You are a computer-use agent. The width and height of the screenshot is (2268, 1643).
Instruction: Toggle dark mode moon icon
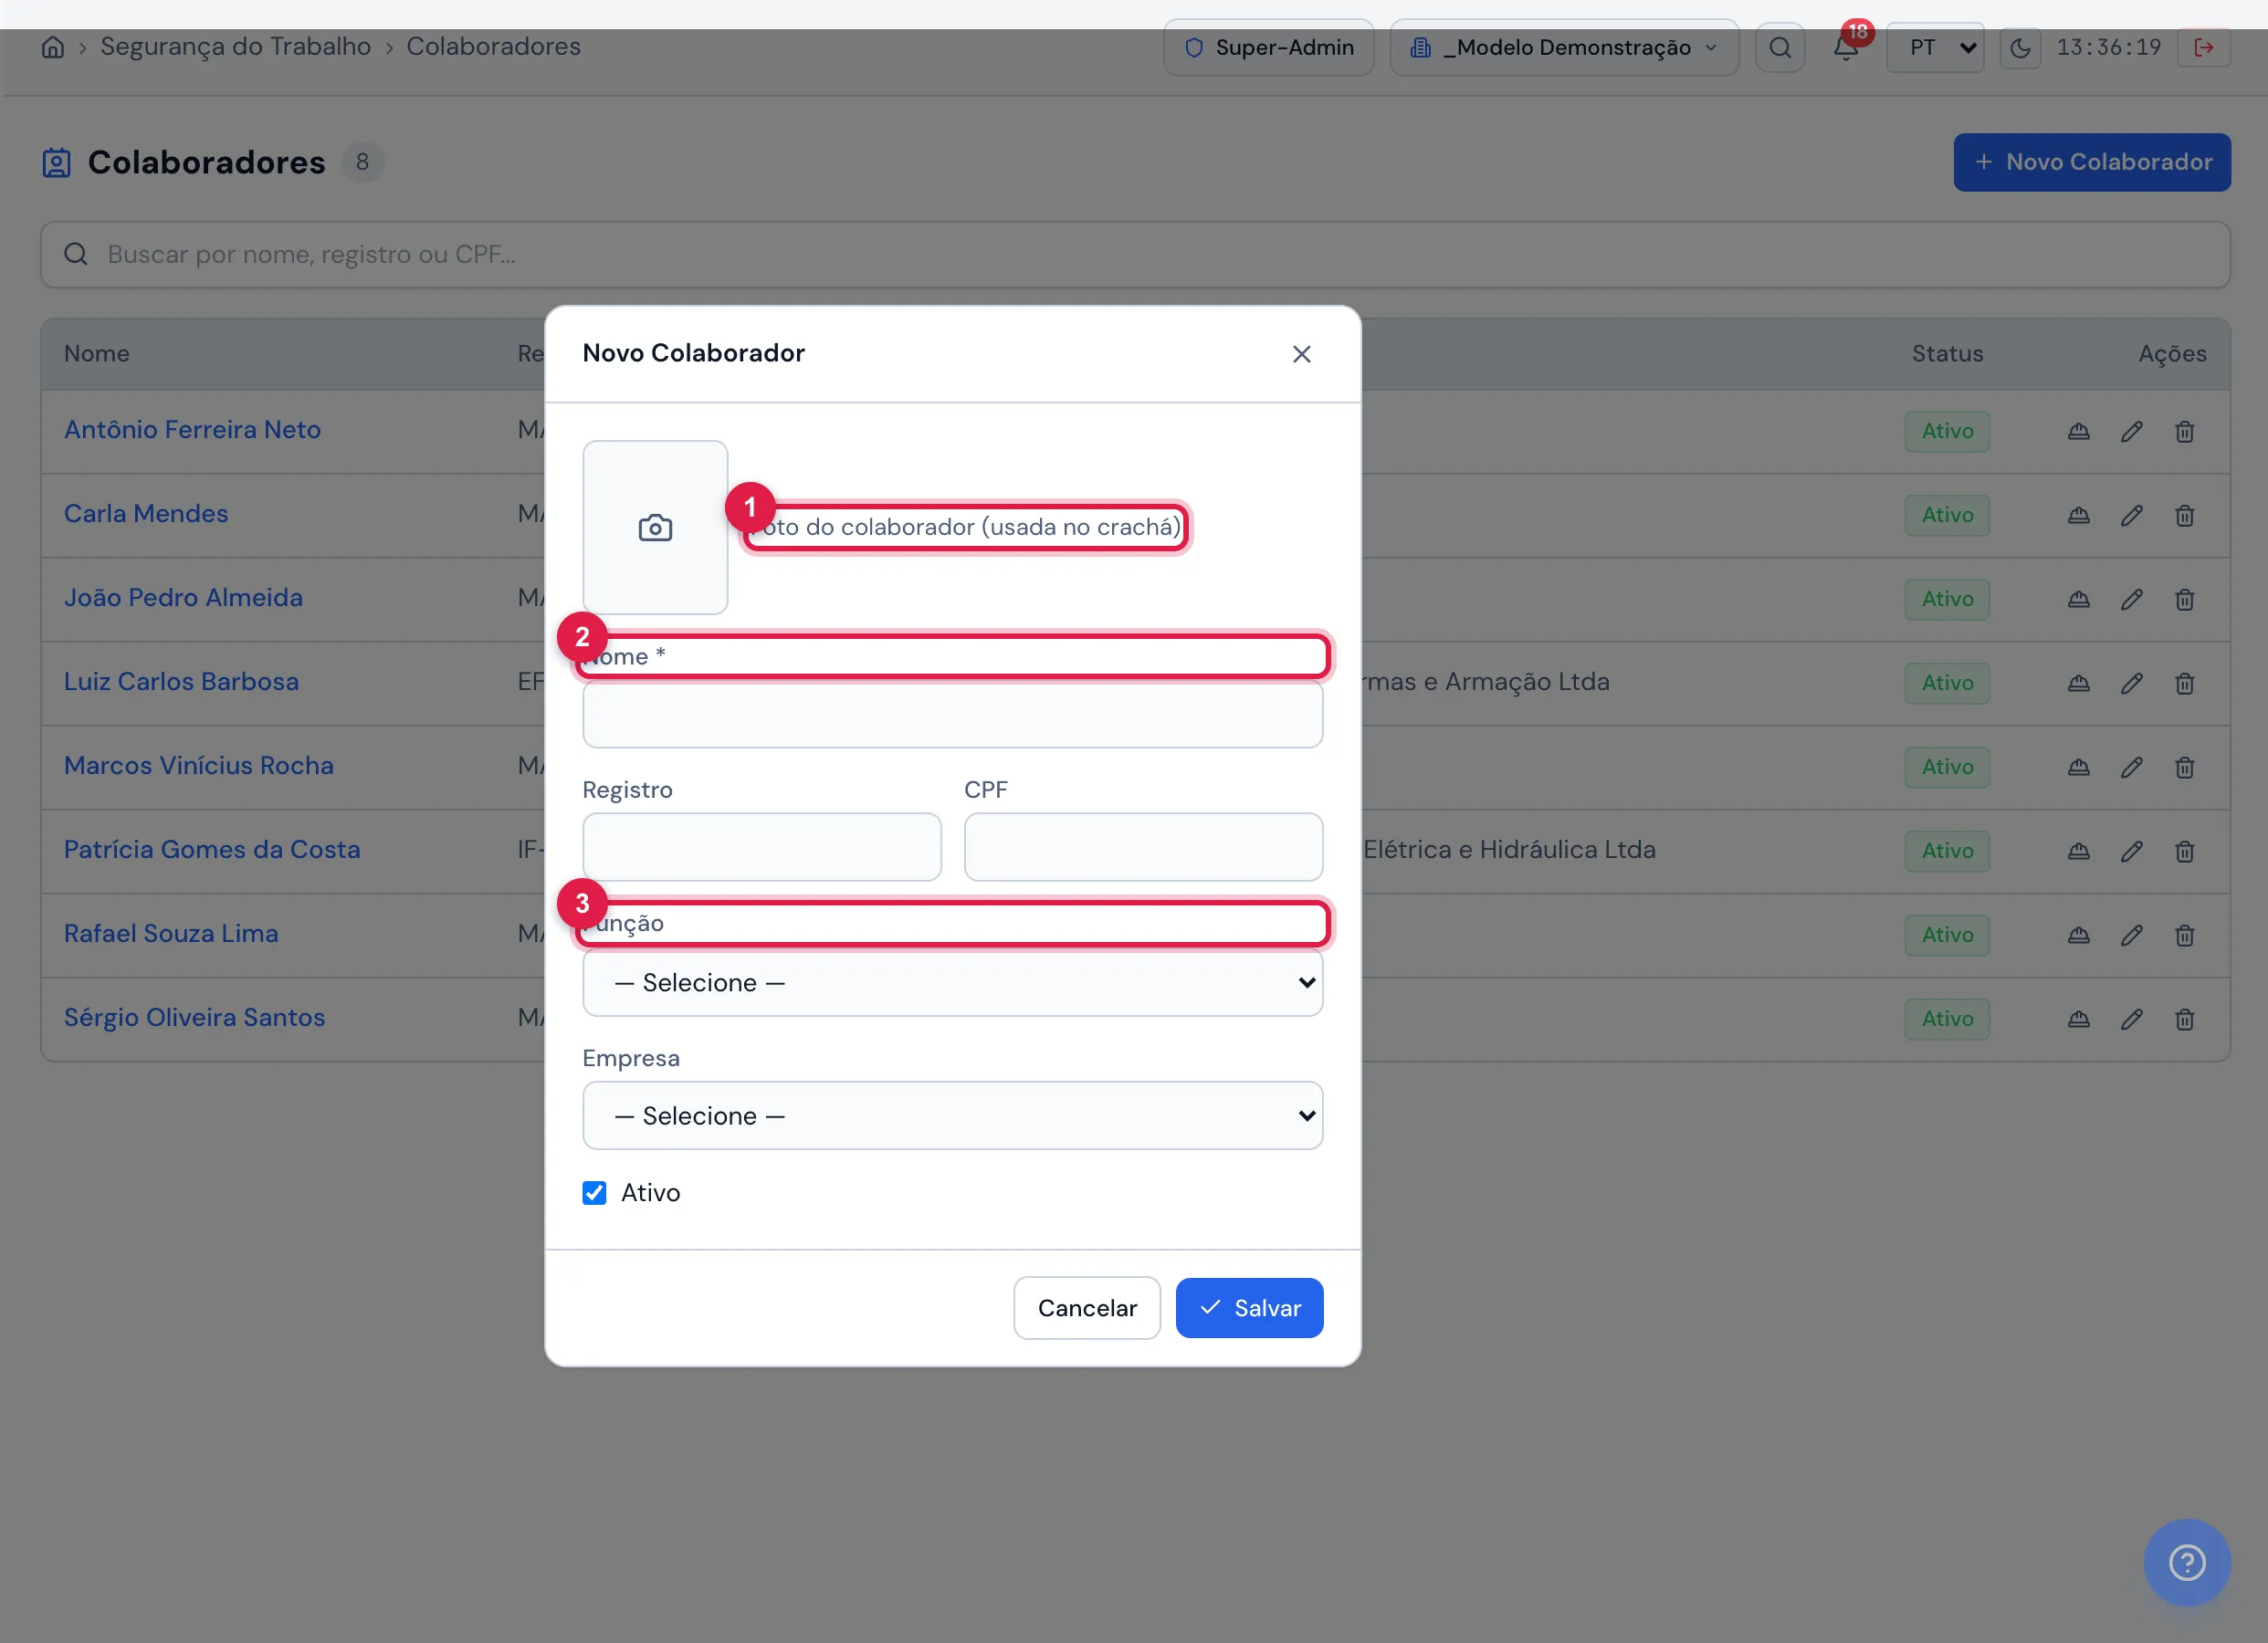click(x=2020, y=47)
